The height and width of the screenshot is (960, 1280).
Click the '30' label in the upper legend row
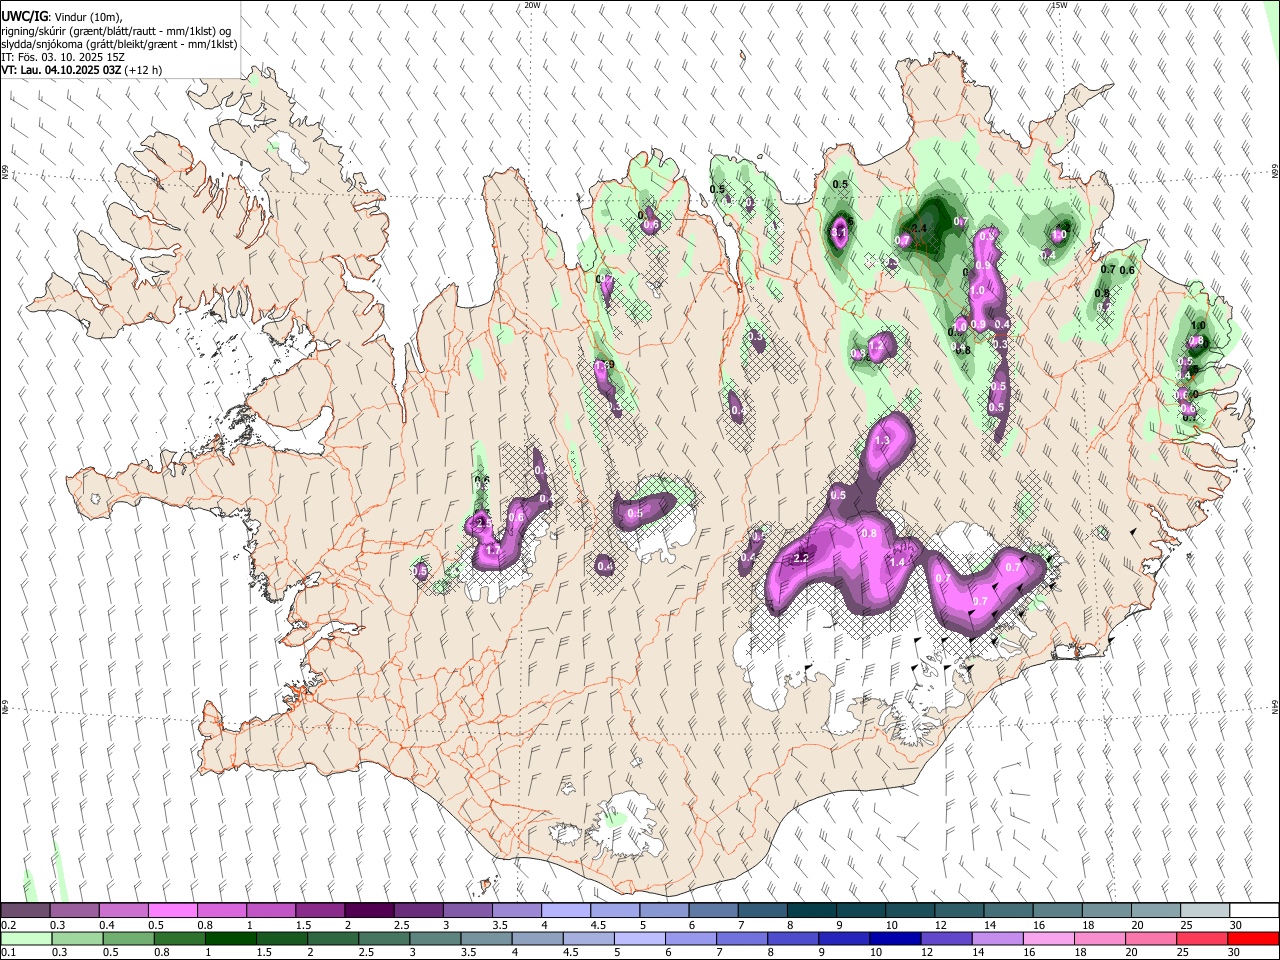(1236, 925)
